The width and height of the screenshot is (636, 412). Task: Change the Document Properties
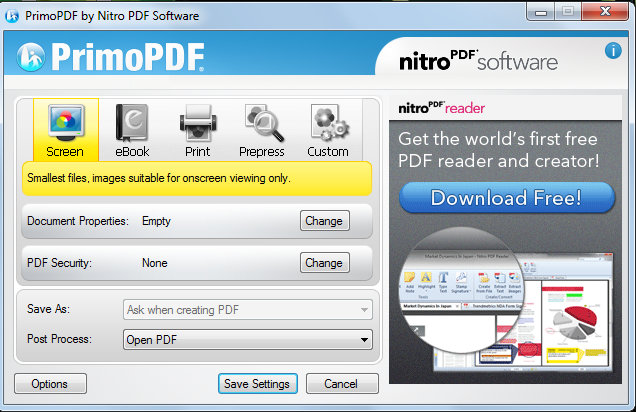click(324, 221)
